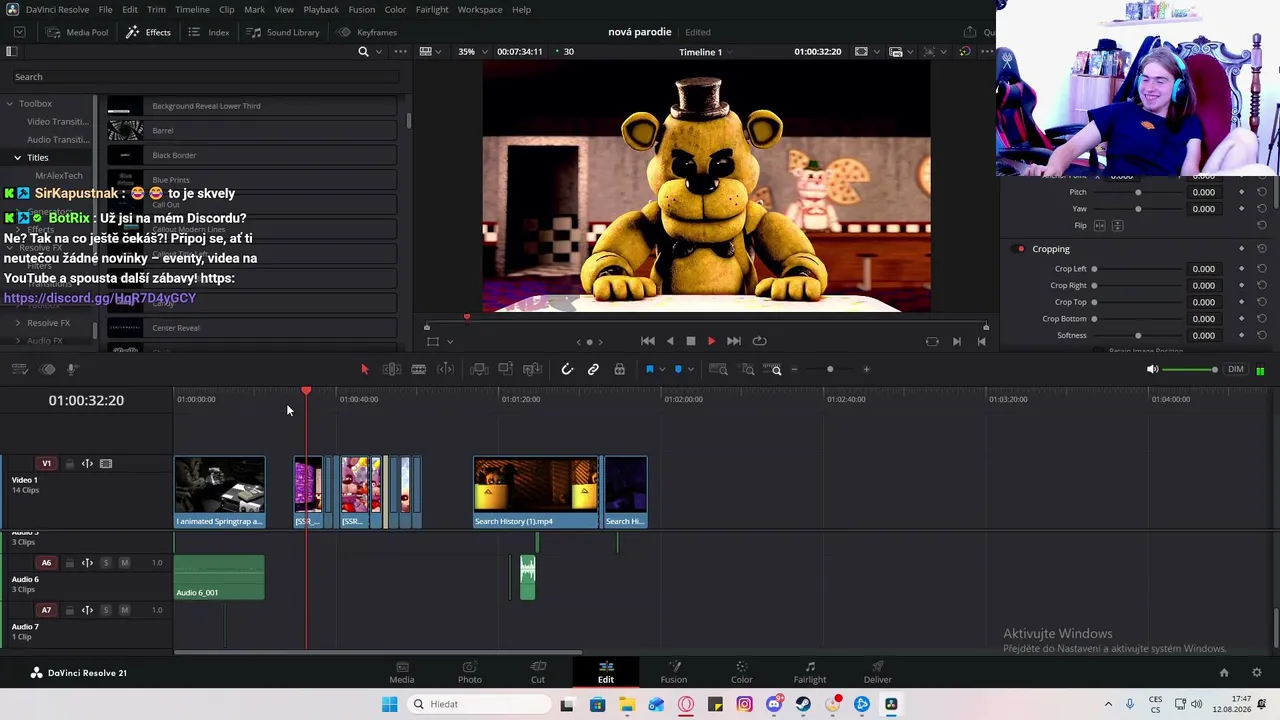Open the Discord invite link in chat
This screenshot has width=1280, height=720.
[x=100, y=298]
